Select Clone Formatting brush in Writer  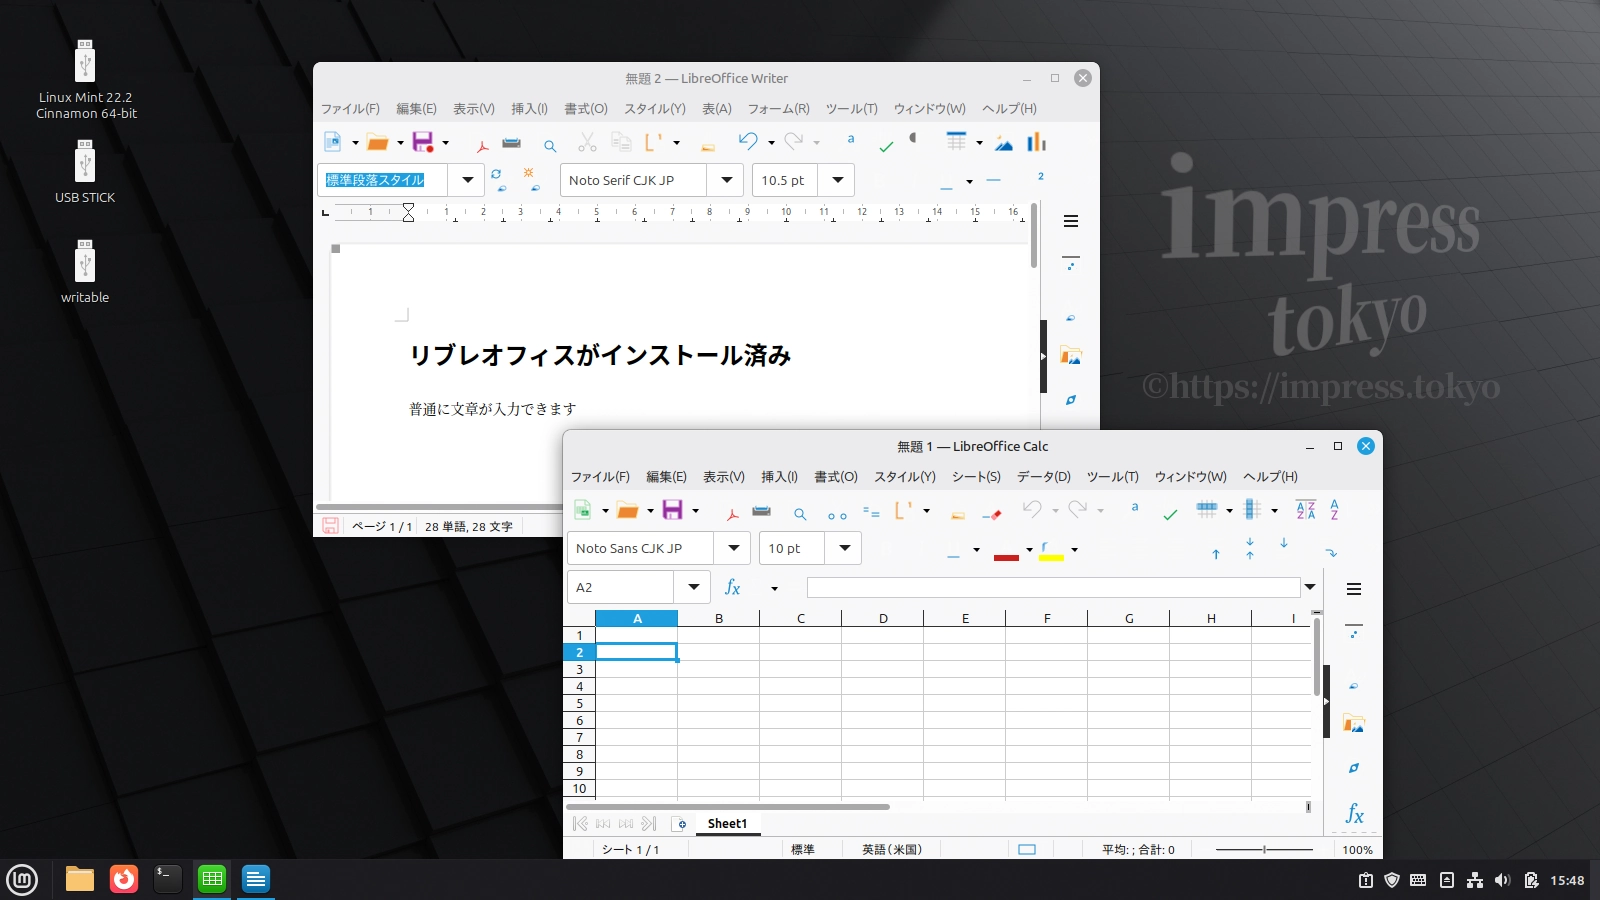(708, 146)
